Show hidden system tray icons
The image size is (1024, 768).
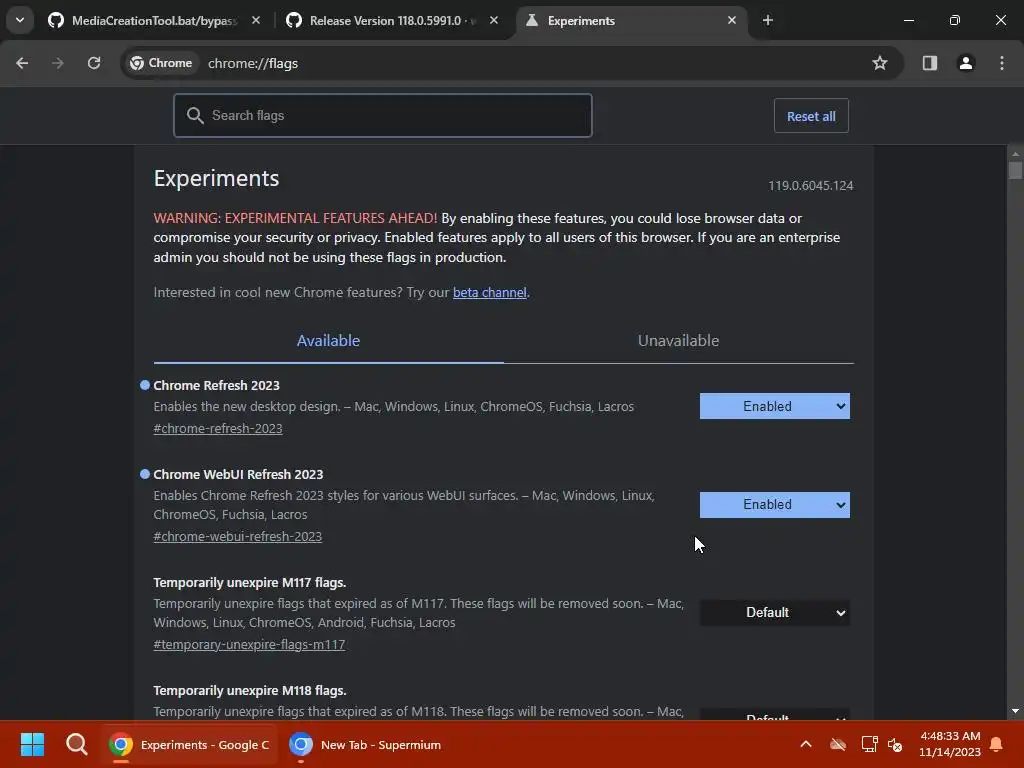806,744
